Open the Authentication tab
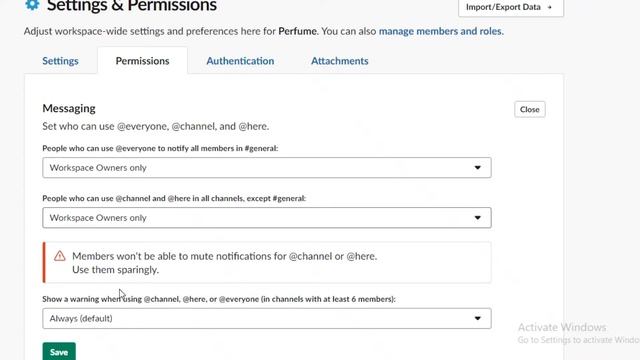 pos(240,61)
